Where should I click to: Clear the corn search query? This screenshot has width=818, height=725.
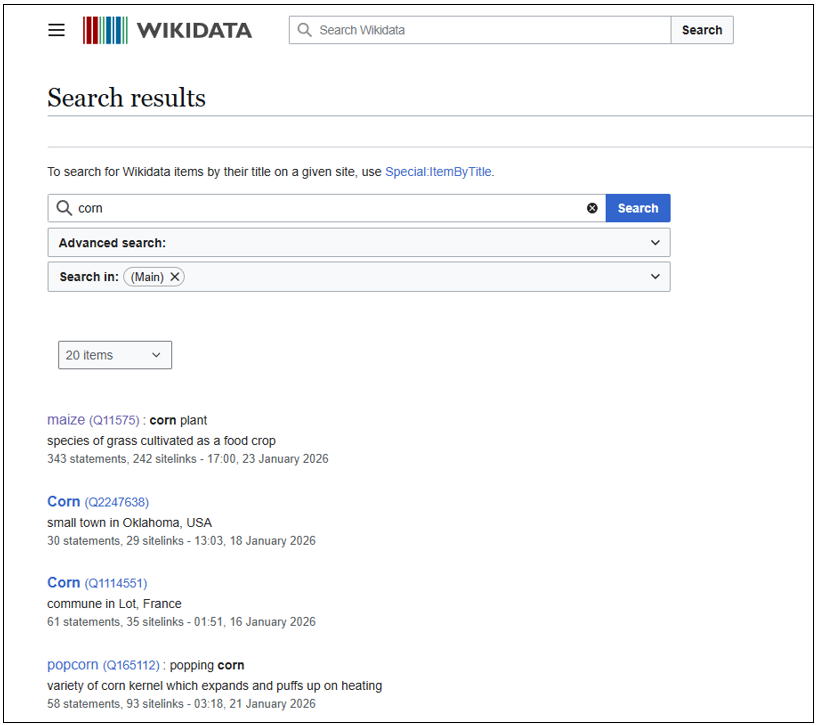[x=592, y=208]
